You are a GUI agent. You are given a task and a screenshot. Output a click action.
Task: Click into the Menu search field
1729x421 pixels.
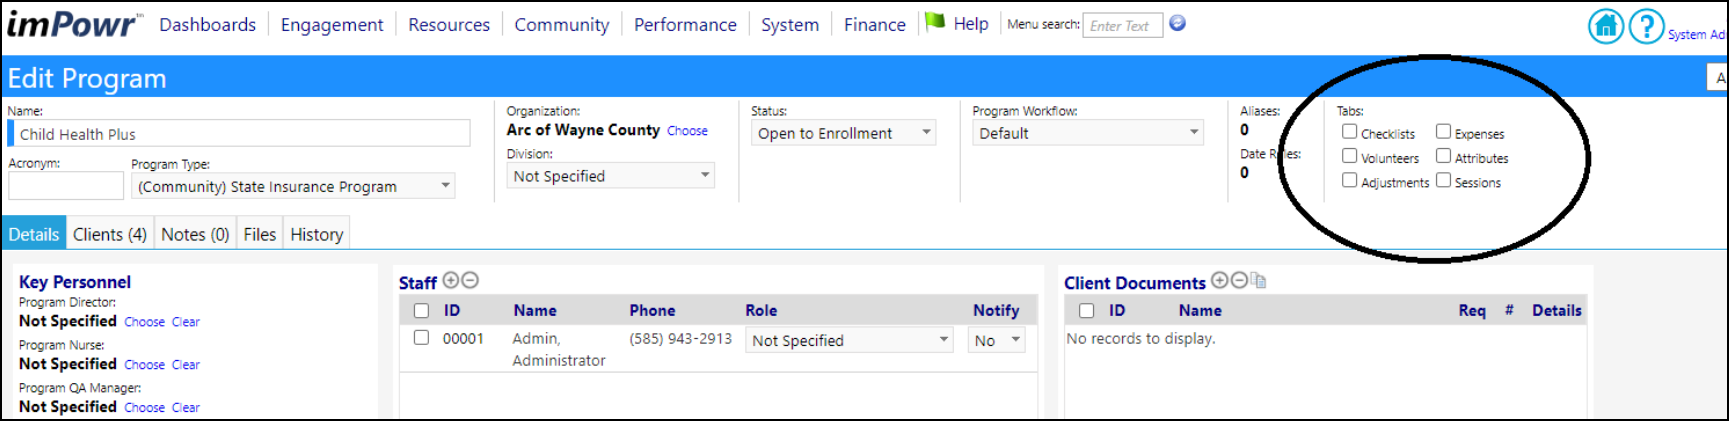(1123, 25)
